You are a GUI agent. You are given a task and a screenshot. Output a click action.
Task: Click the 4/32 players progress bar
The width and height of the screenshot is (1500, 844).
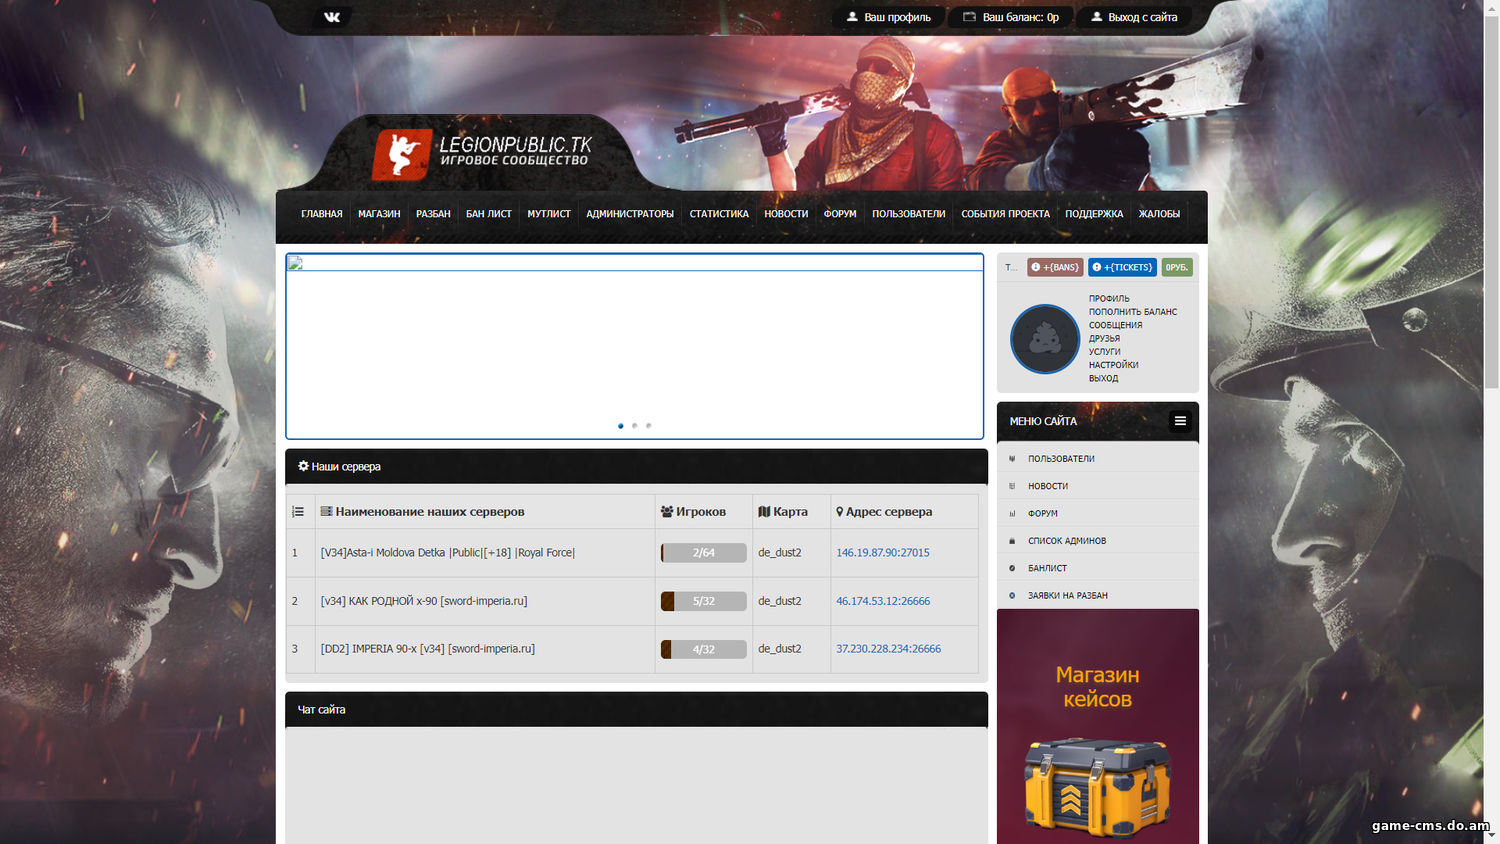point(704,649)
